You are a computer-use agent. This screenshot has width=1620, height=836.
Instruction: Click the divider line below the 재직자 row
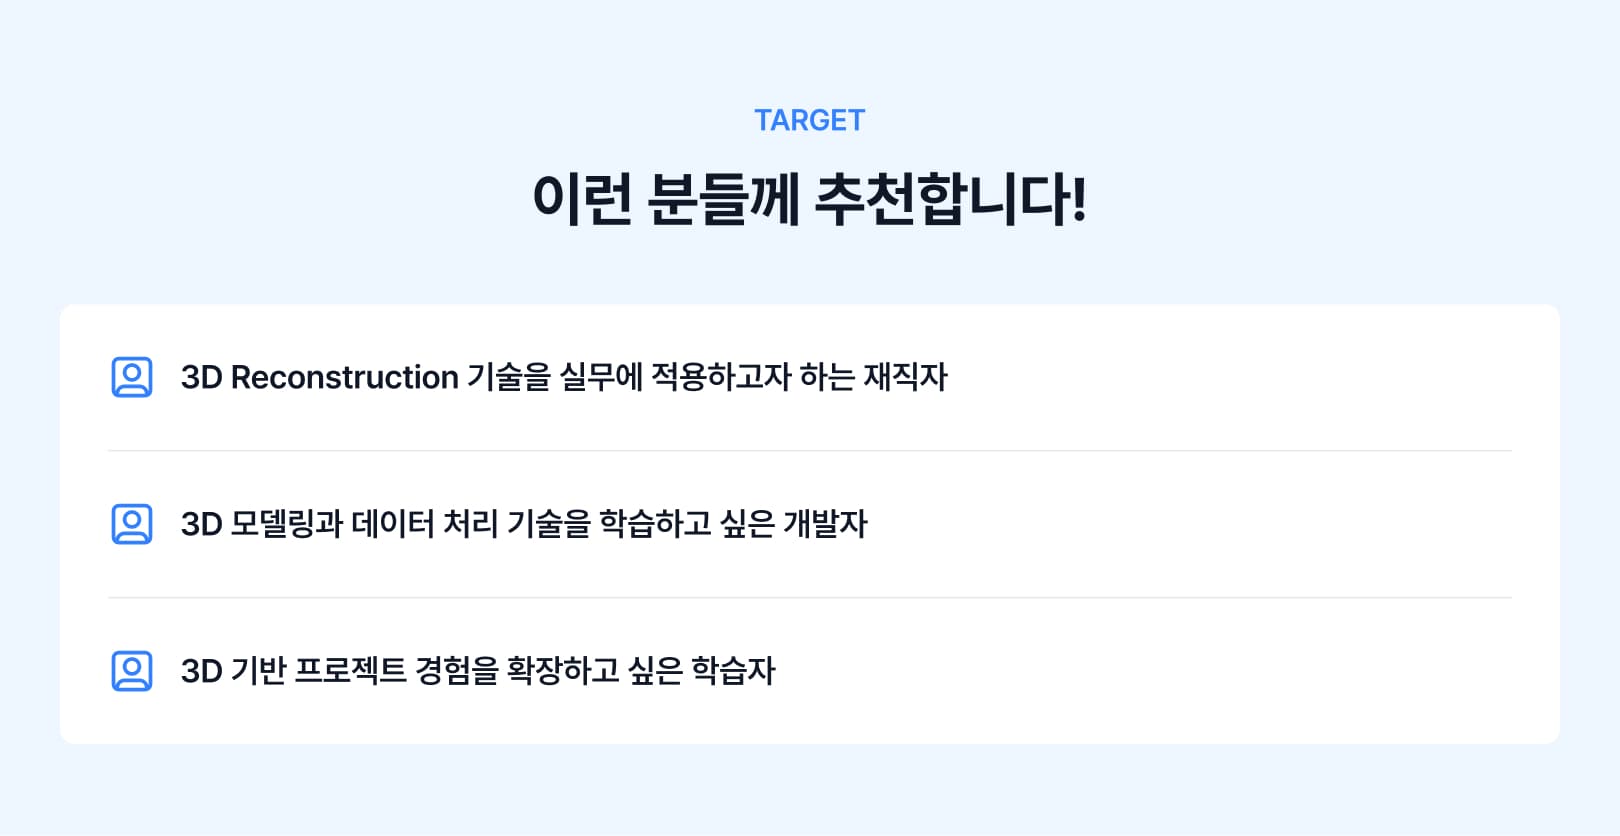click(810, 451)
